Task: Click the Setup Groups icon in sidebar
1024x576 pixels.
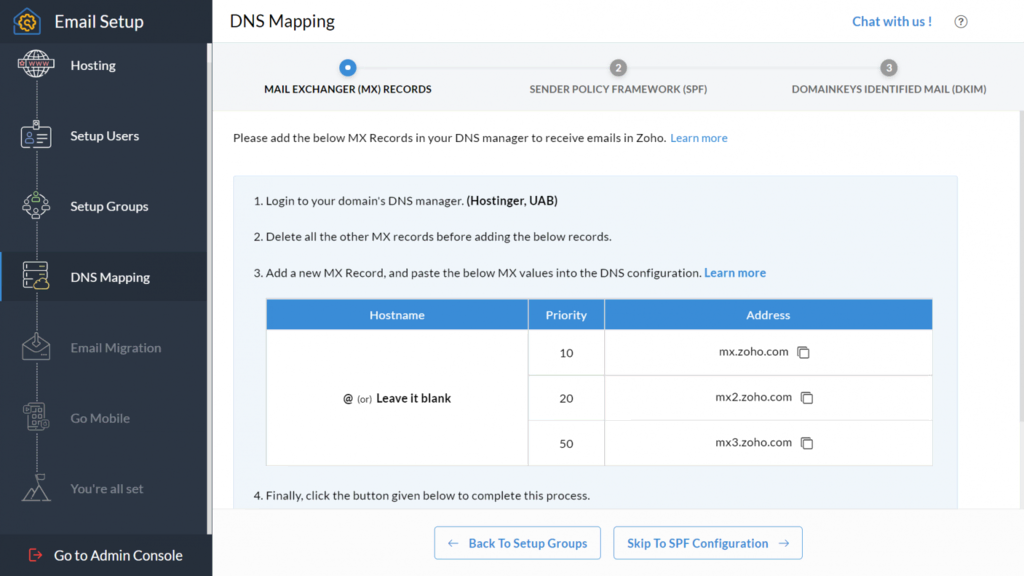Action: pos(36,206)
